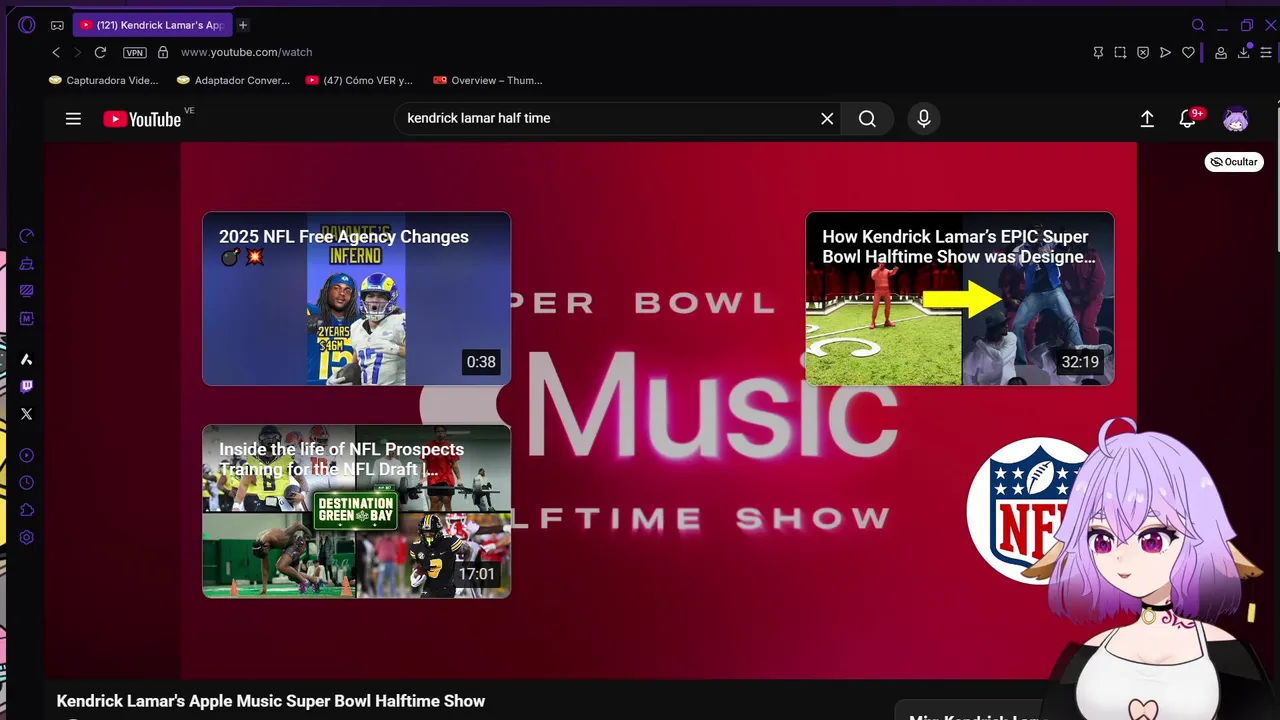Open the browser tab search magnifier
This screenshot has height=720, width=1280.
click(x=1198, y=25)
